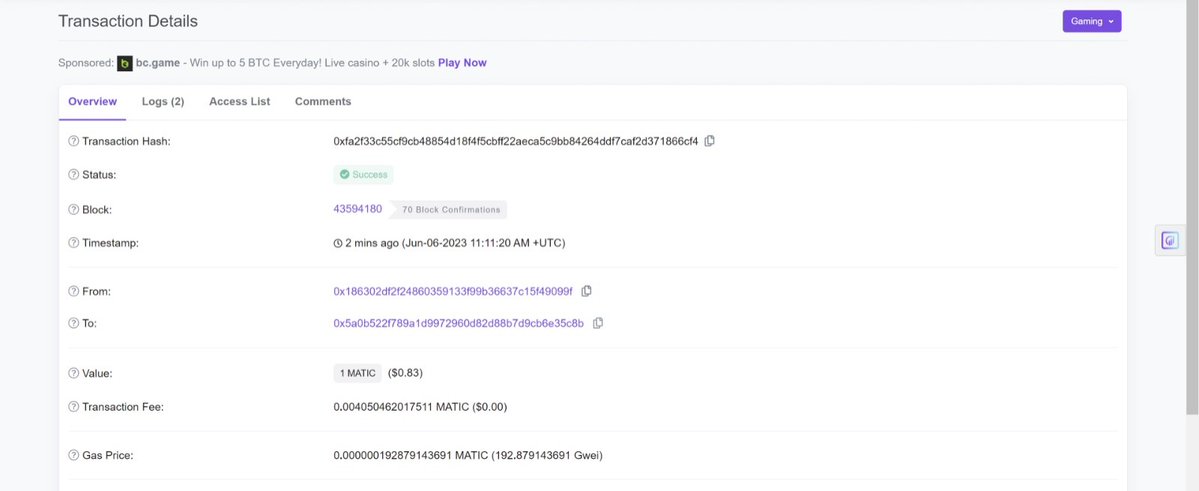Open the From address link
1199x491 pixels.
click(x=453, y=291)
